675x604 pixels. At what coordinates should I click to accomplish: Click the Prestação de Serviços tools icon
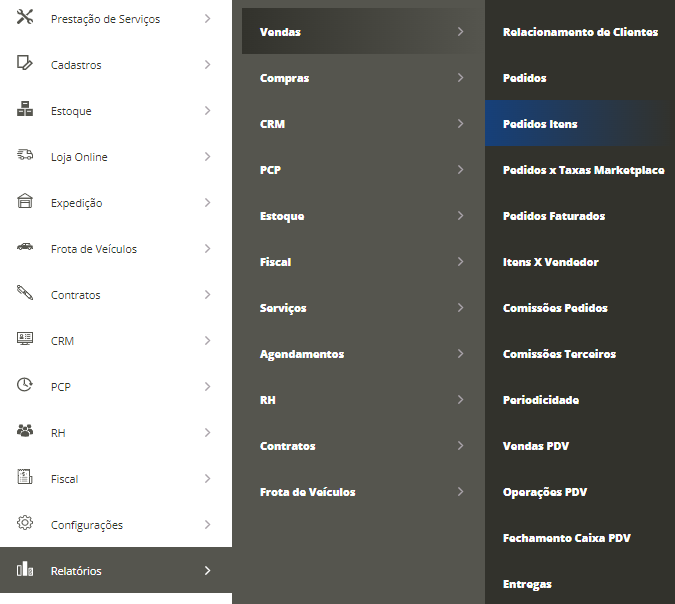(25, 19)
